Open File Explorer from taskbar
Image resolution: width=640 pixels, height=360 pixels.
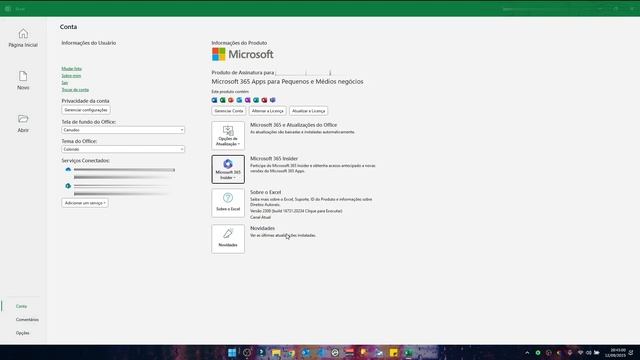[276, 353]
